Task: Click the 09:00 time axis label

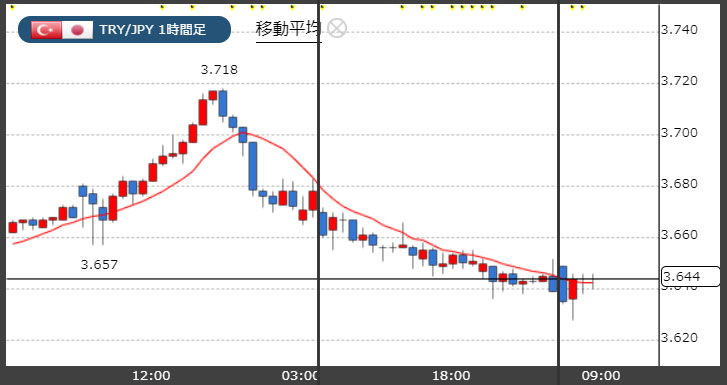Action: 601,375
